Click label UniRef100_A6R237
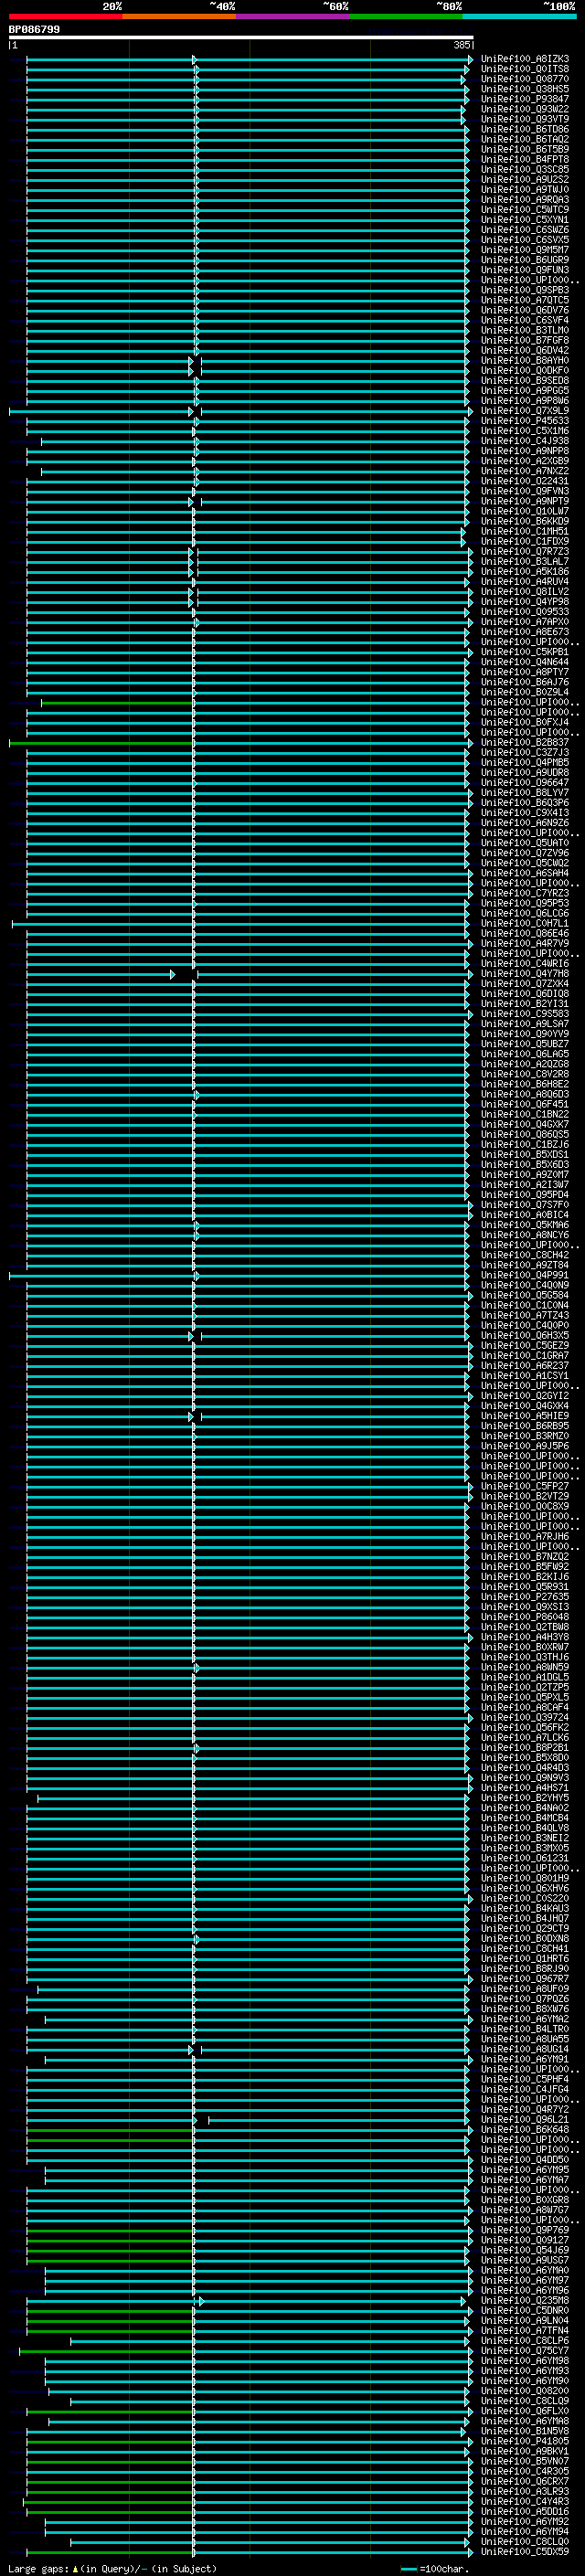The height and width of the screenshot is (2576, 585). tap(525, 1366)
